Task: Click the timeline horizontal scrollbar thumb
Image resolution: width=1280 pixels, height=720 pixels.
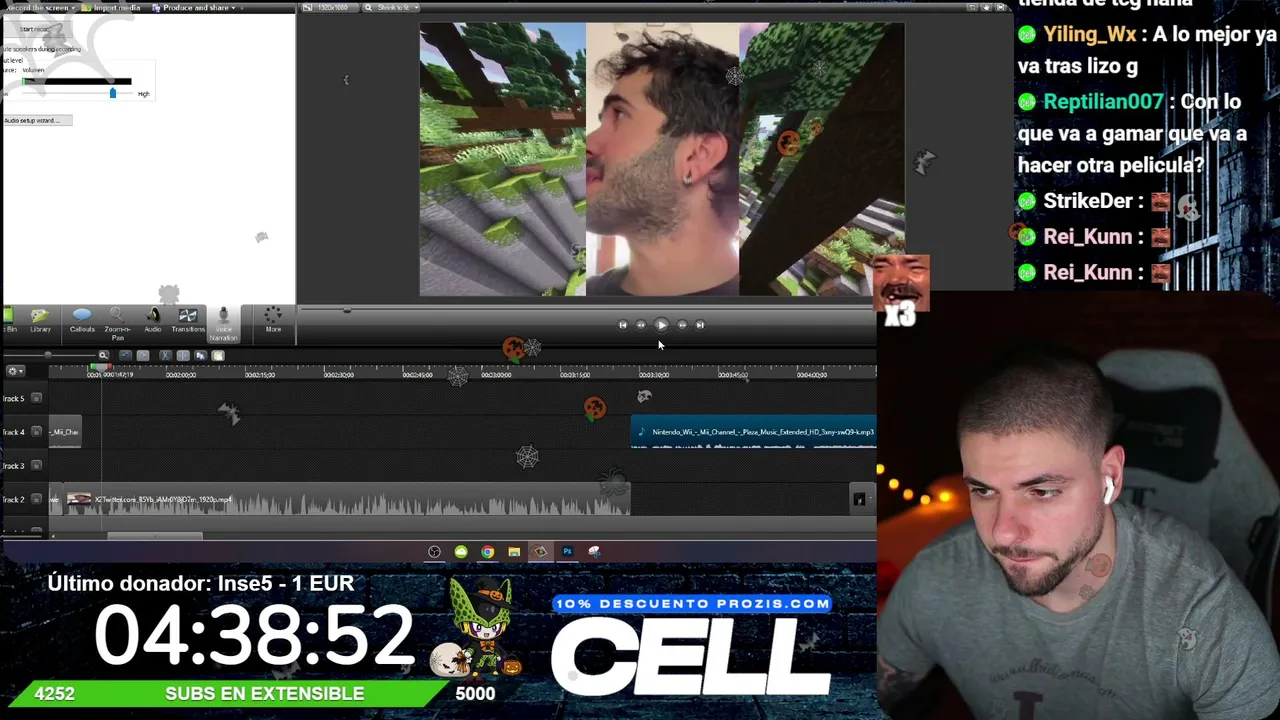Action: (155, 536)
